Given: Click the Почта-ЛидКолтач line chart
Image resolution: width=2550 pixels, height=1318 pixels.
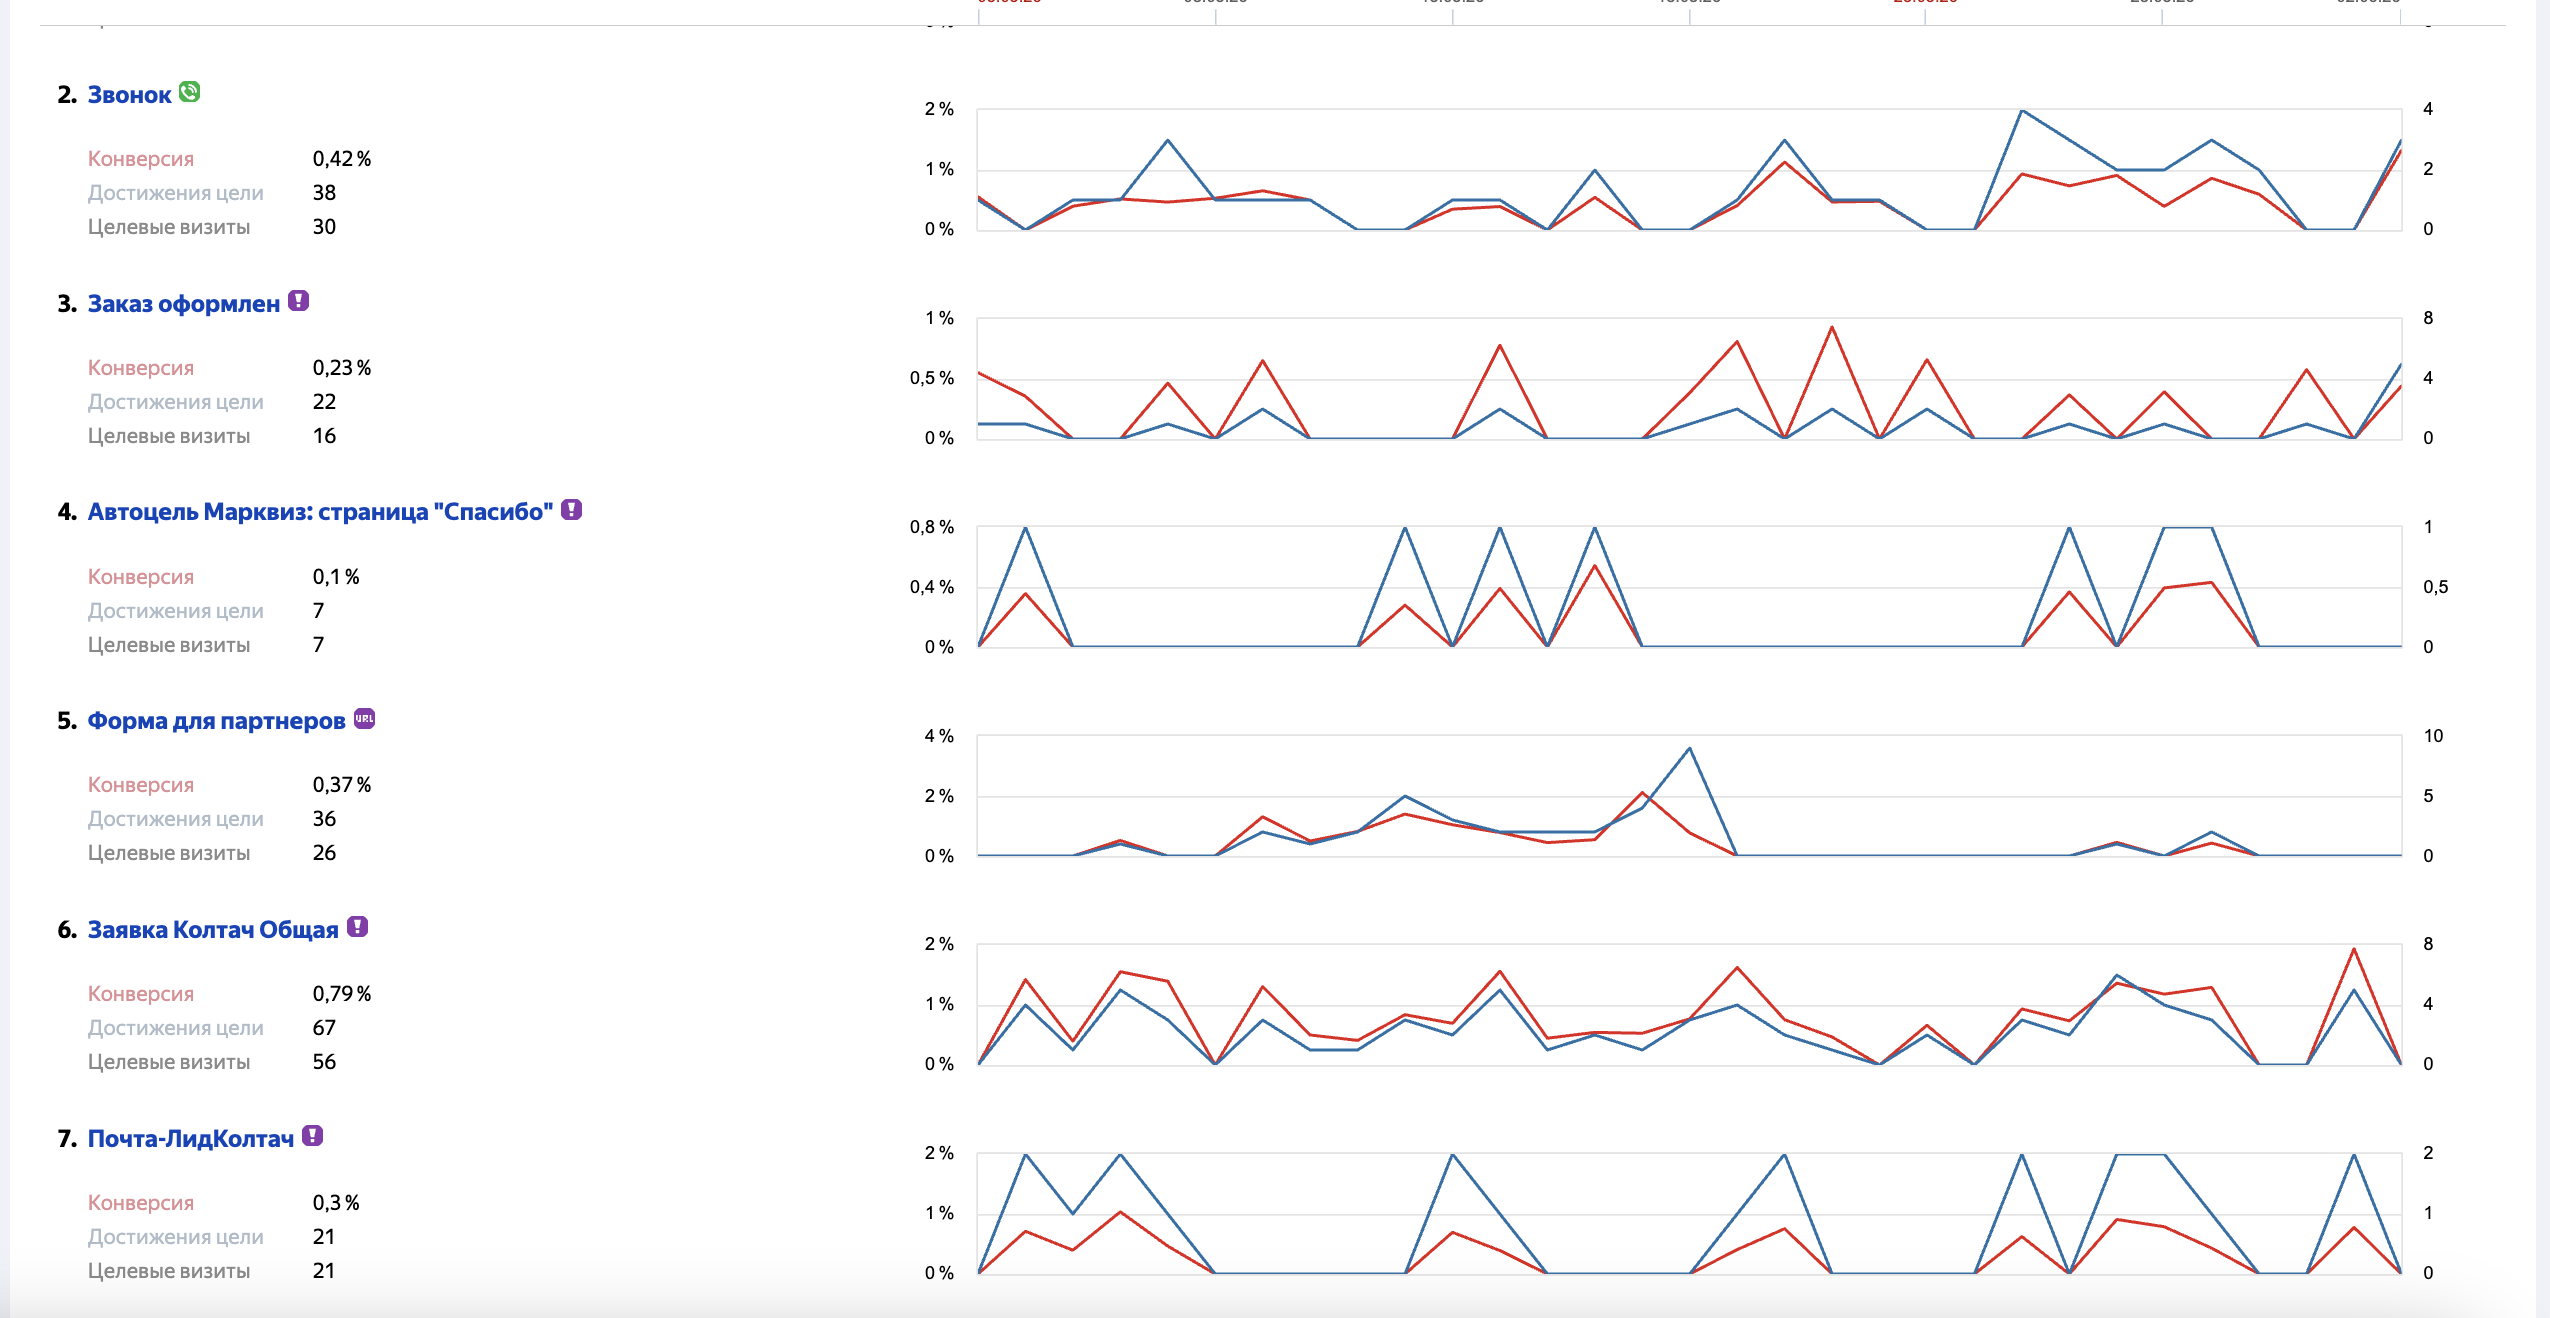Looking at the screenshot, I should coord(1689,1213).
